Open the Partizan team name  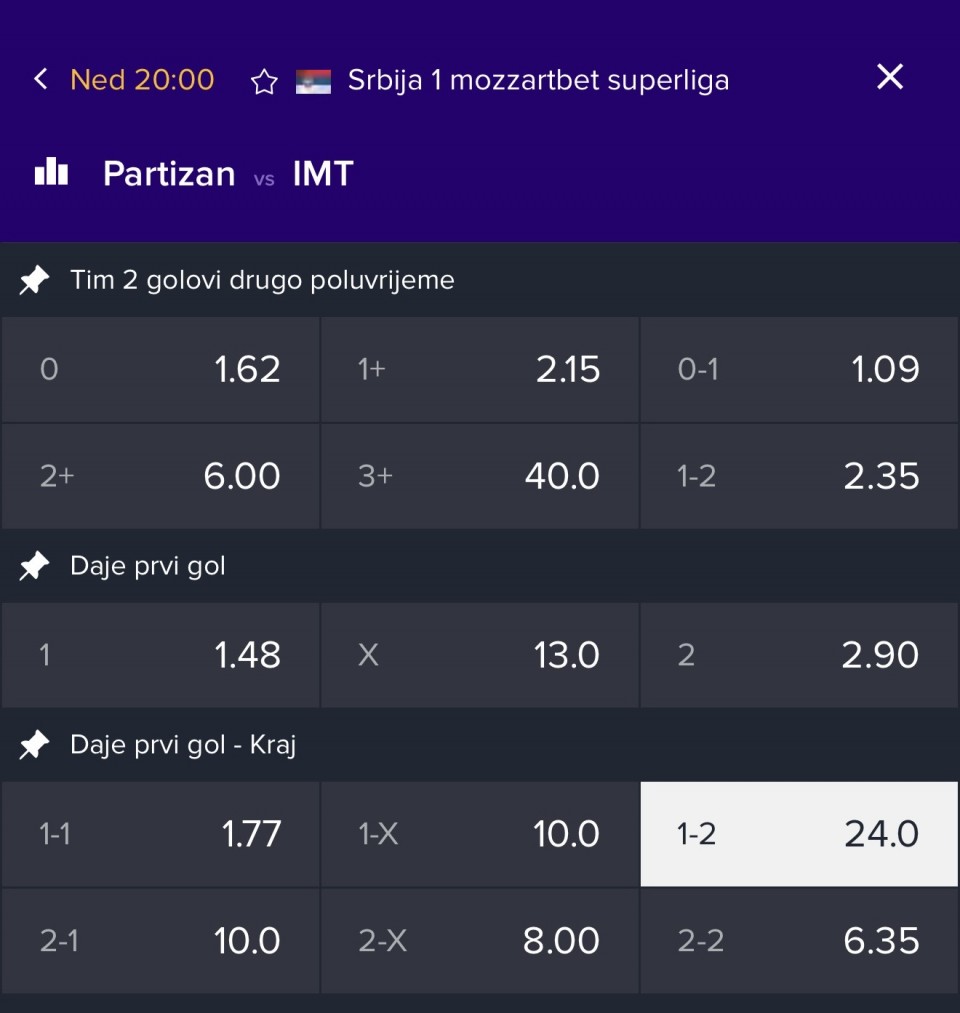[169, 174]
